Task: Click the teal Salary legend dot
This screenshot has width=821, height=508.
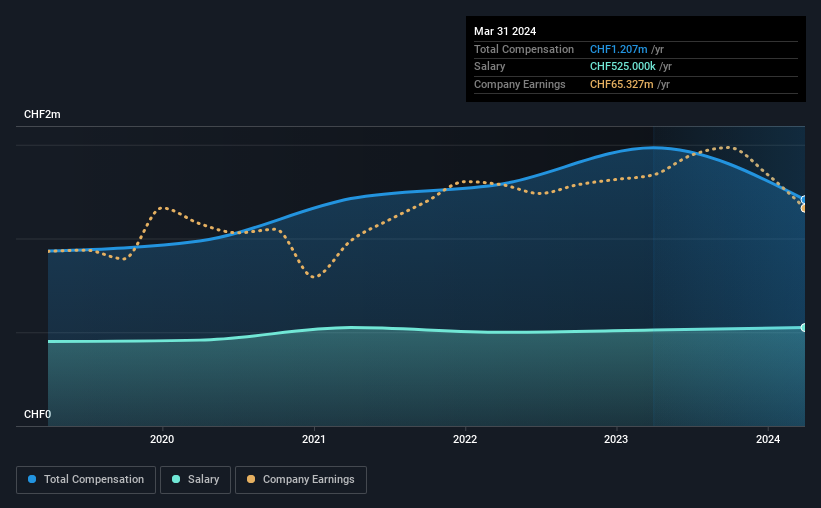Action: [x=176, y=479]
